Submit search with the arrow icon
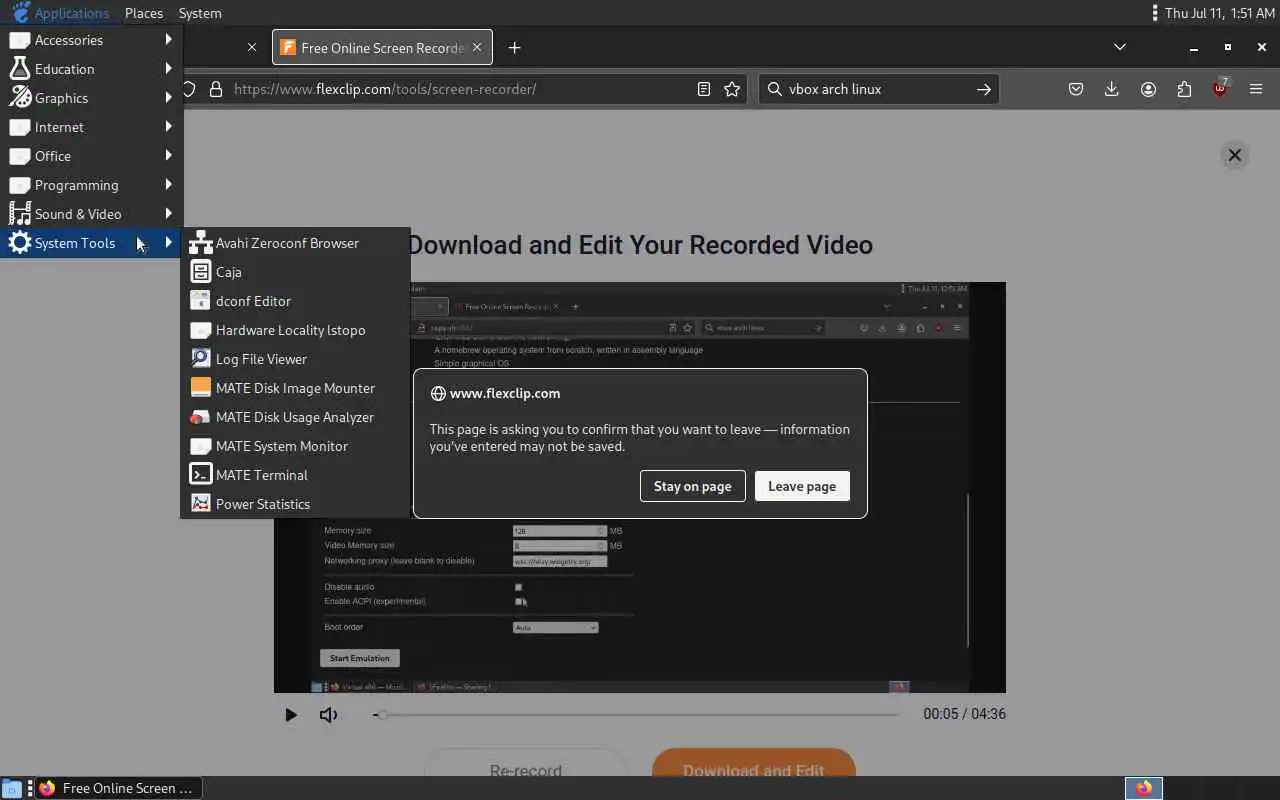Image resolution: width=1280 pixels, height=800 pixels. [x=984, y=89]
